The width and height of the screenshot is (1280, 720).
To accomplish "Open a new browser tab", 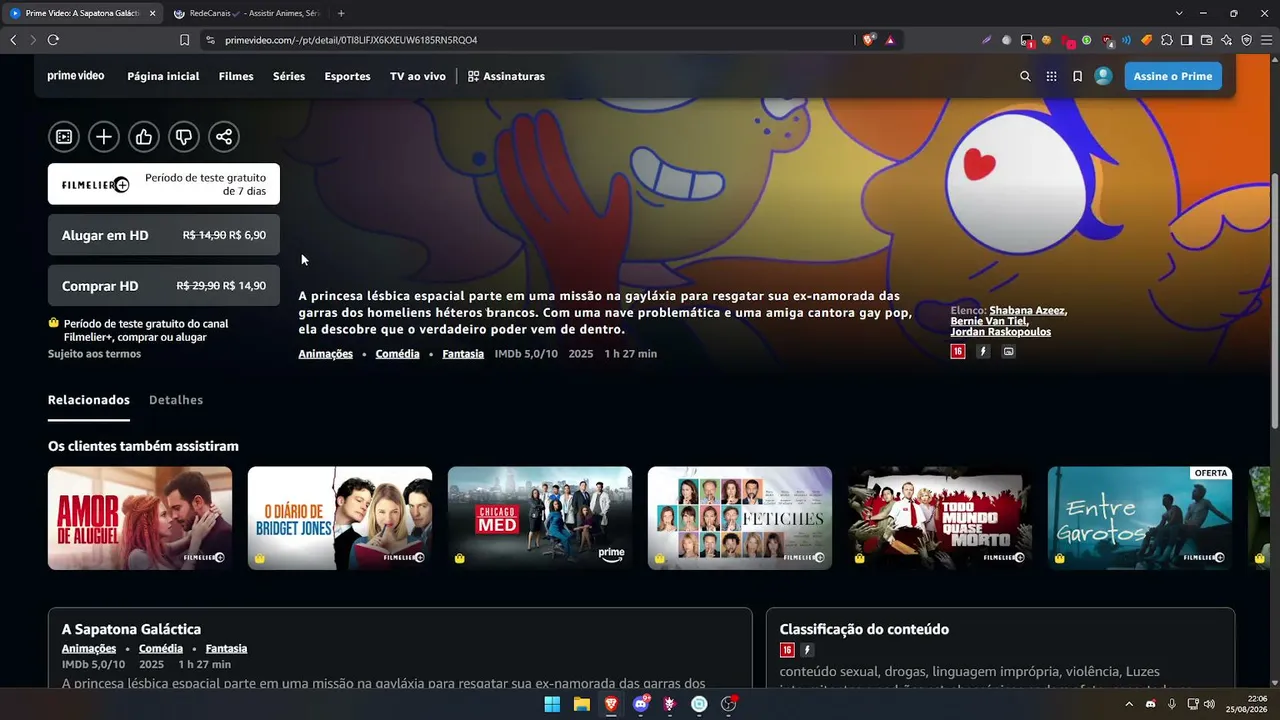I will tap(341, 13).
